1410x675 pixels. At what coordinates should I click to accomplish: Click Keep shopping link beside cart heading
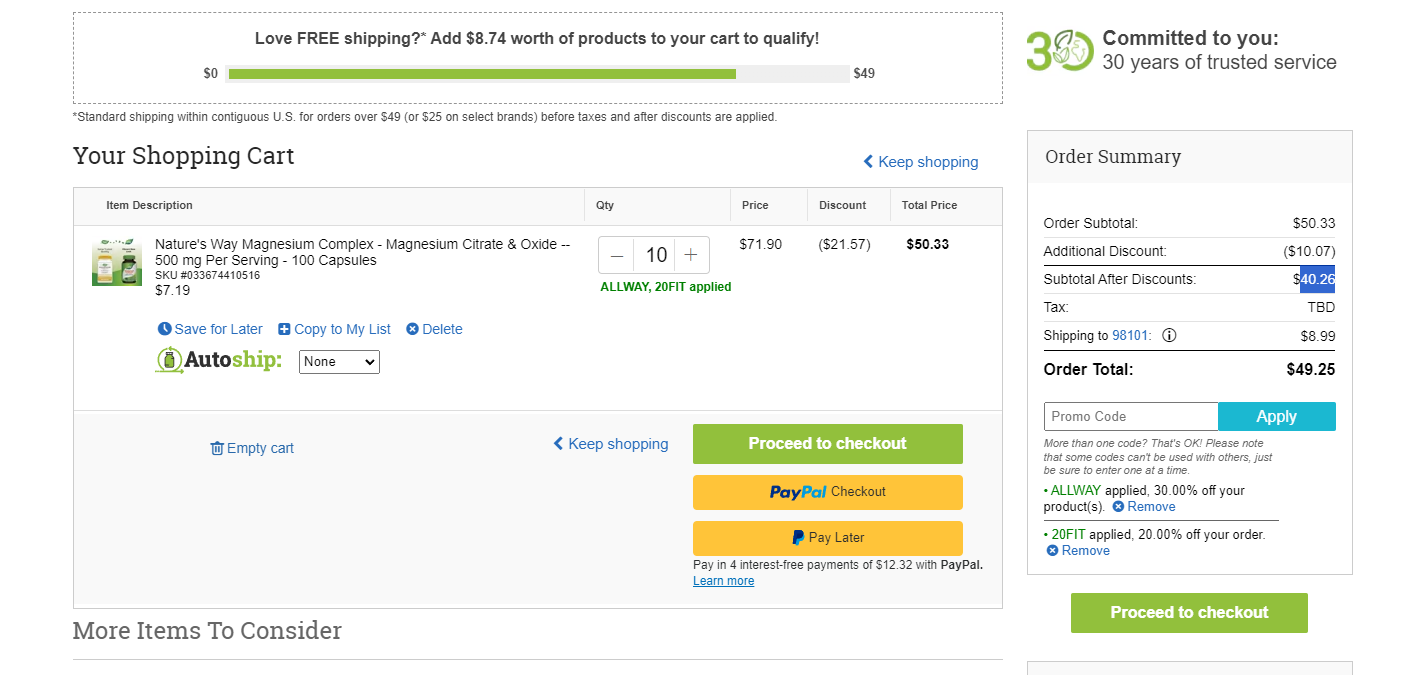pyautogui.click(x=921, y=162)
